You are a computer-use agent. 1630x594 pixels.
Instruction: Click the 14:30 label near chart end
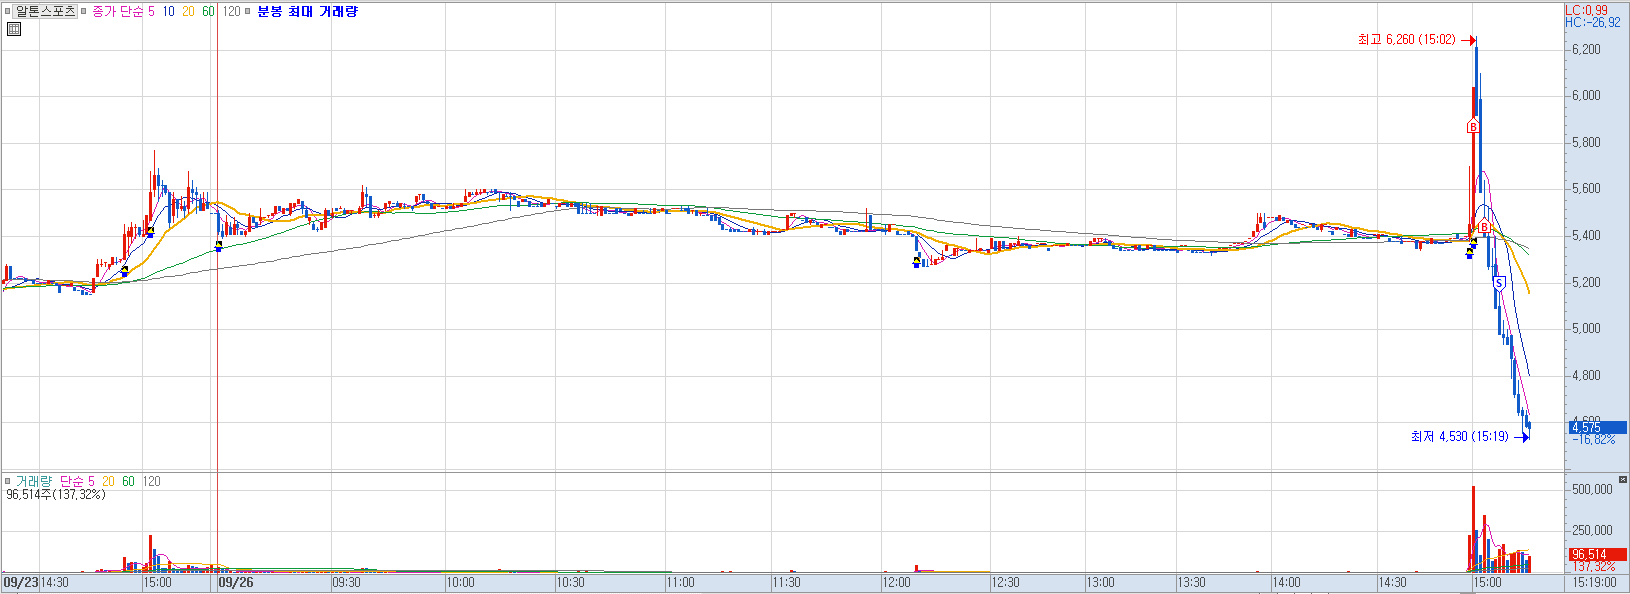pyautogui.click(x=1392, y=582)
